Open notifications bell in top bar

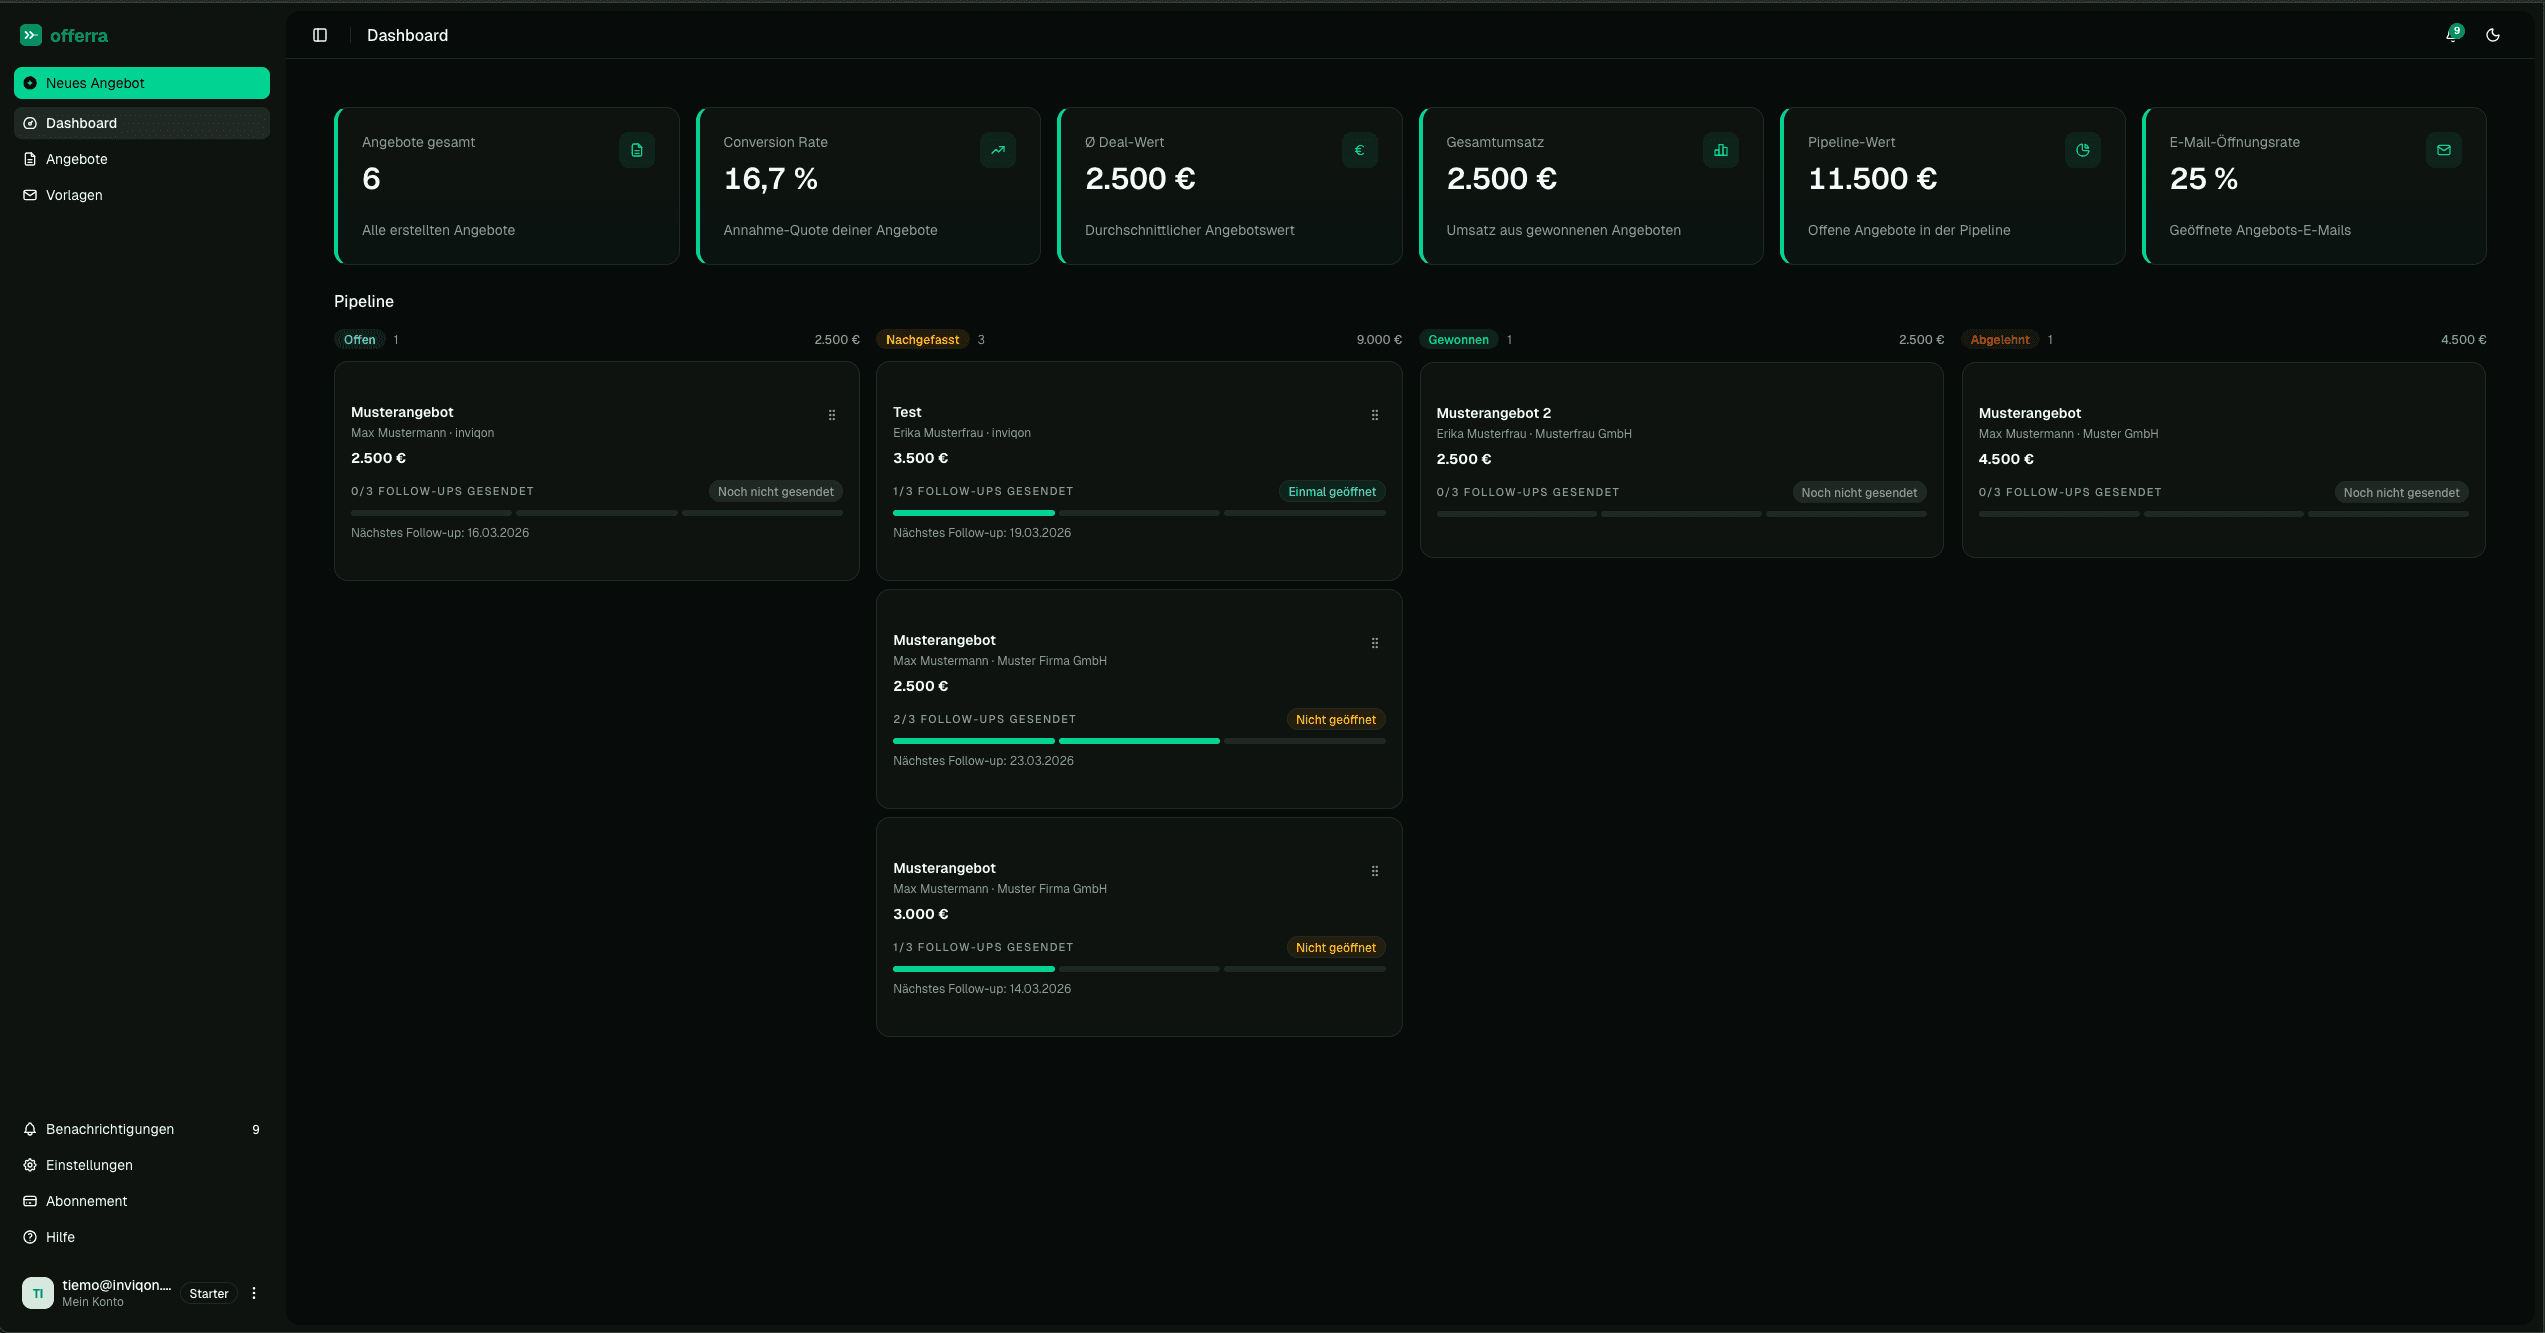(x=2452, y=35)
